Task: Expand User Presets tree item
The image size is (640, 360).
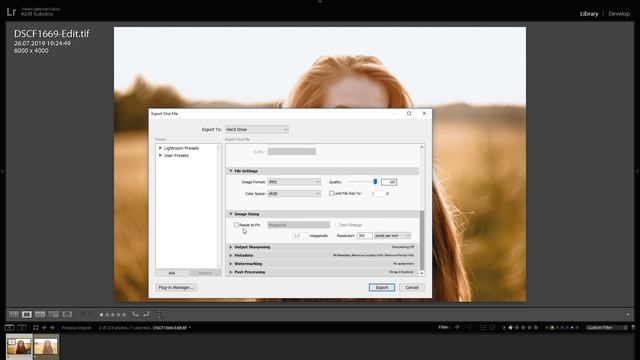Action: point(160,156)
